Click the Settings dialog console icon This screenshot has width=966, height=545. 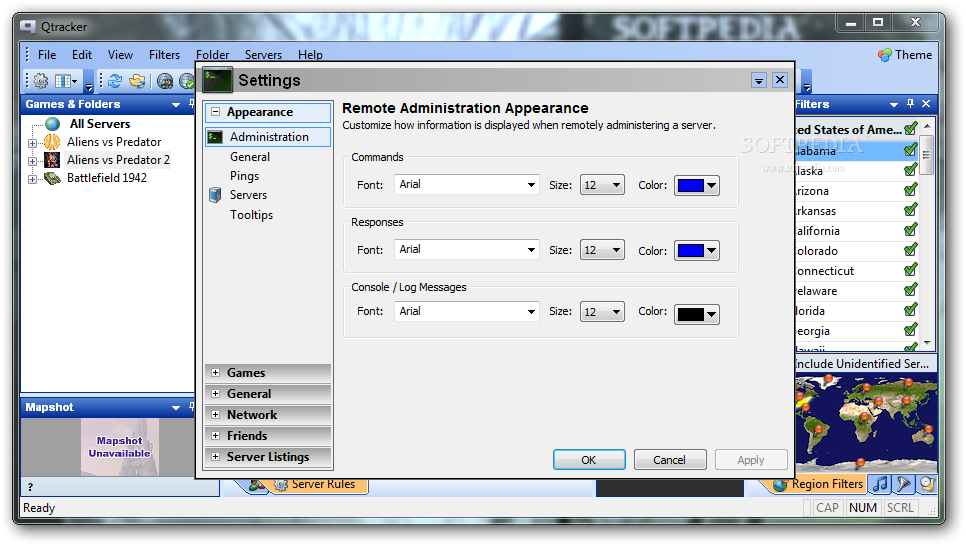pyautogui.click(x=217, y=80)
